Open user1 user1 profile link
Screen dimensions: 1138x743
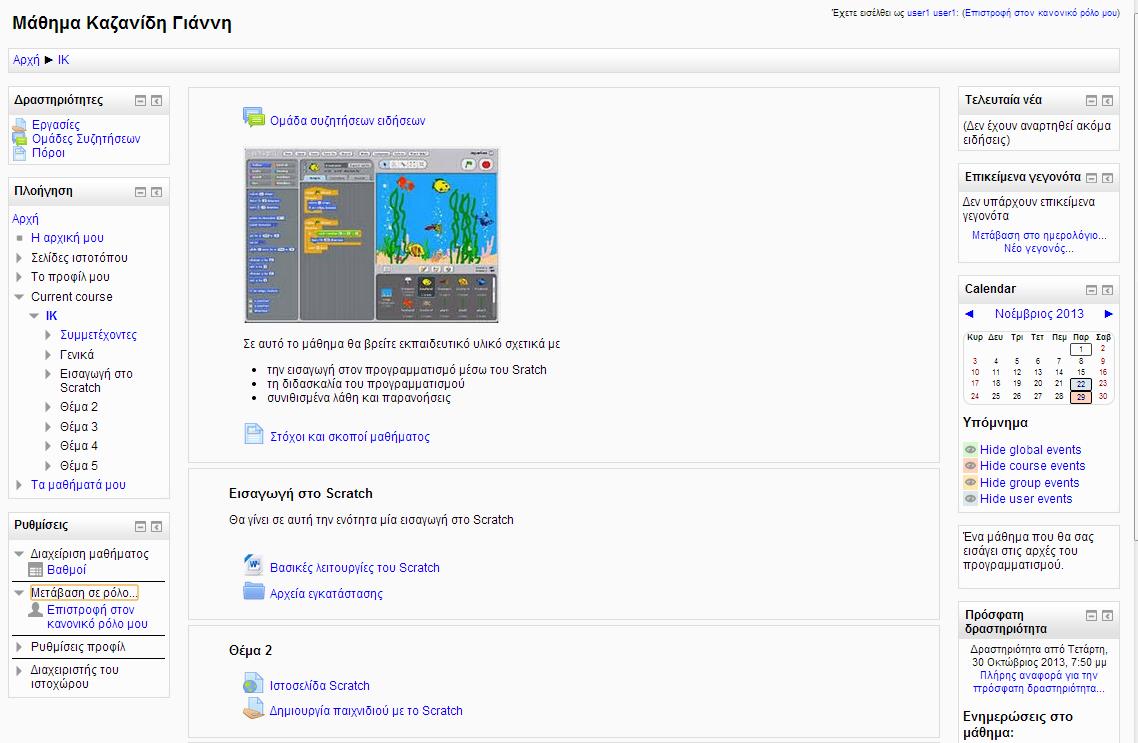(x=932, y=13)
